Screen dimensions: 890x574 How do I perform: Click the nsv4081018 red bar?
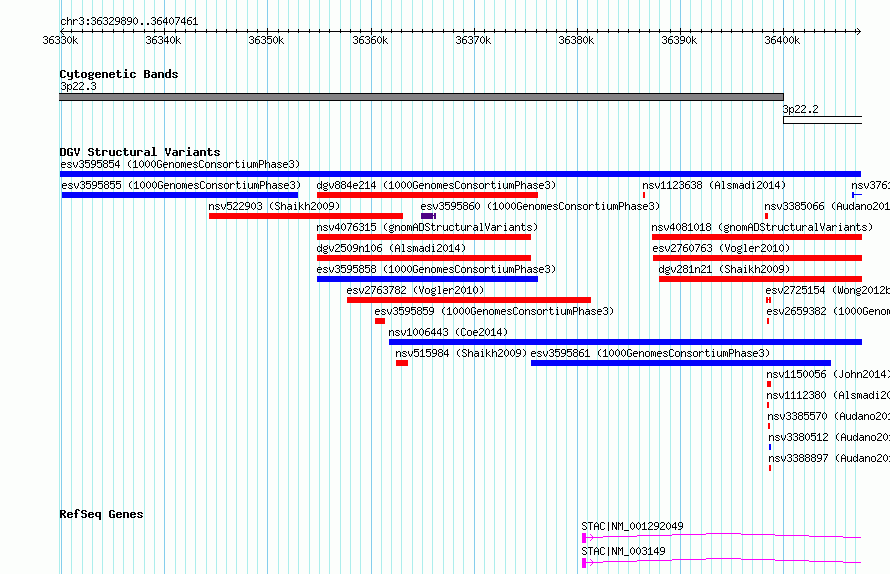(757, 237)
